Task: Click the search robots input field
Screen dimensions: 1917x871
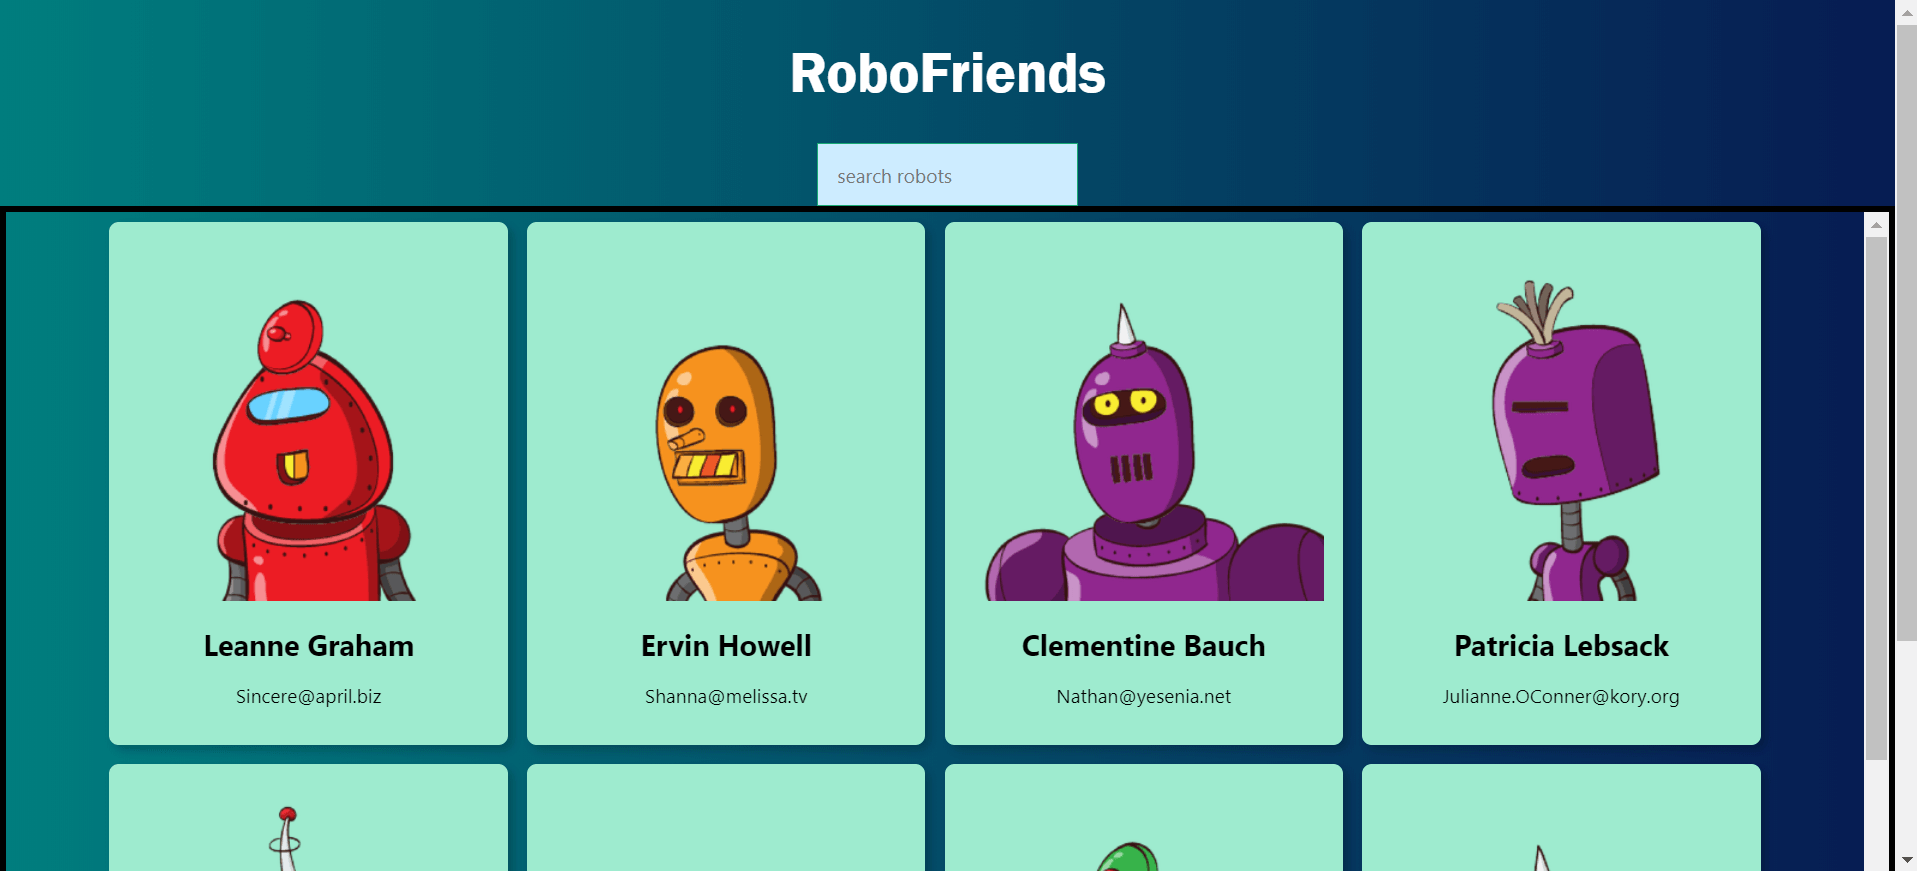Action: point(947,175)
